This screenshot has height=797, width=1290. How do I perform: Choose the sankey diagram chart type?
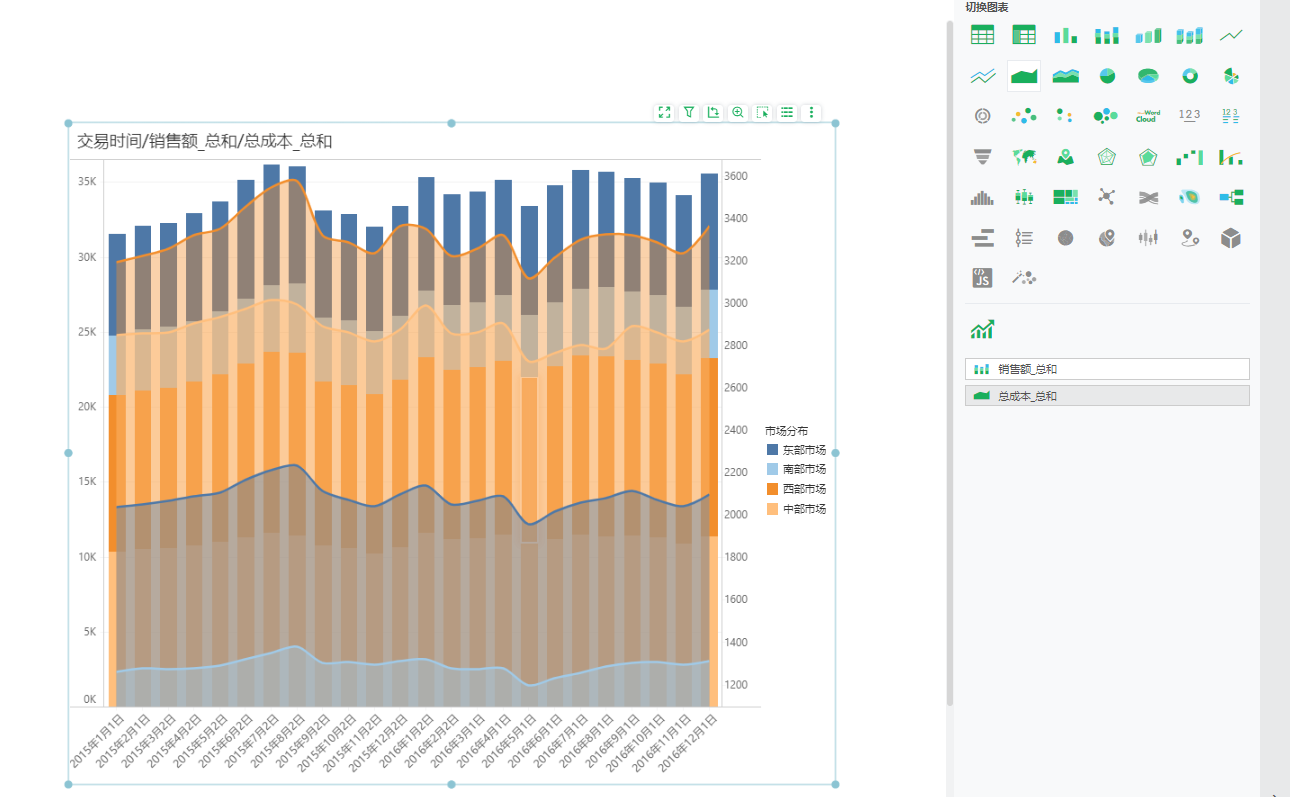1148,197
